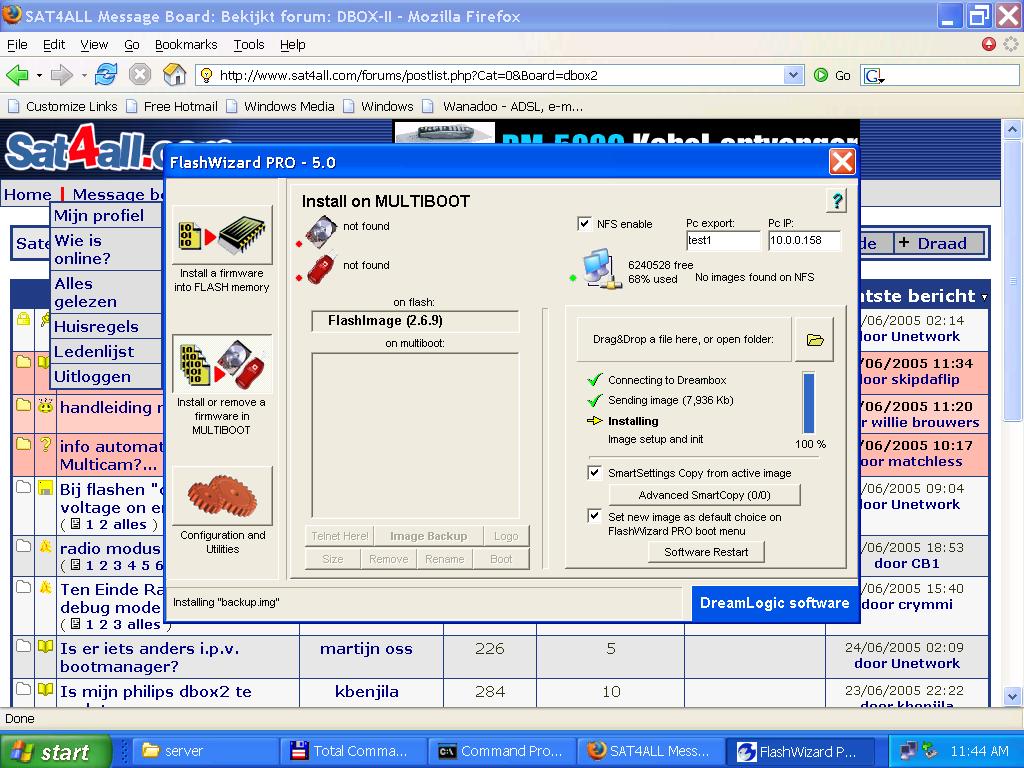The width and height of the screenshot is (1024, 768).
Task: Open thread 'Is er iets anders i.p.v. bootmanager?'
Action: pos(150,657)
